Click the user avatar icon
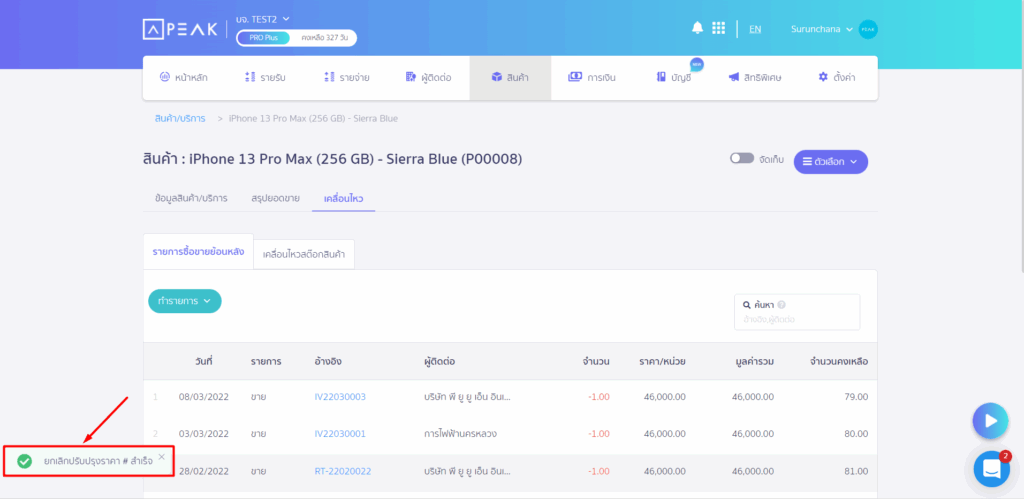The image size is (1024, 499). [x=868, y=29]
